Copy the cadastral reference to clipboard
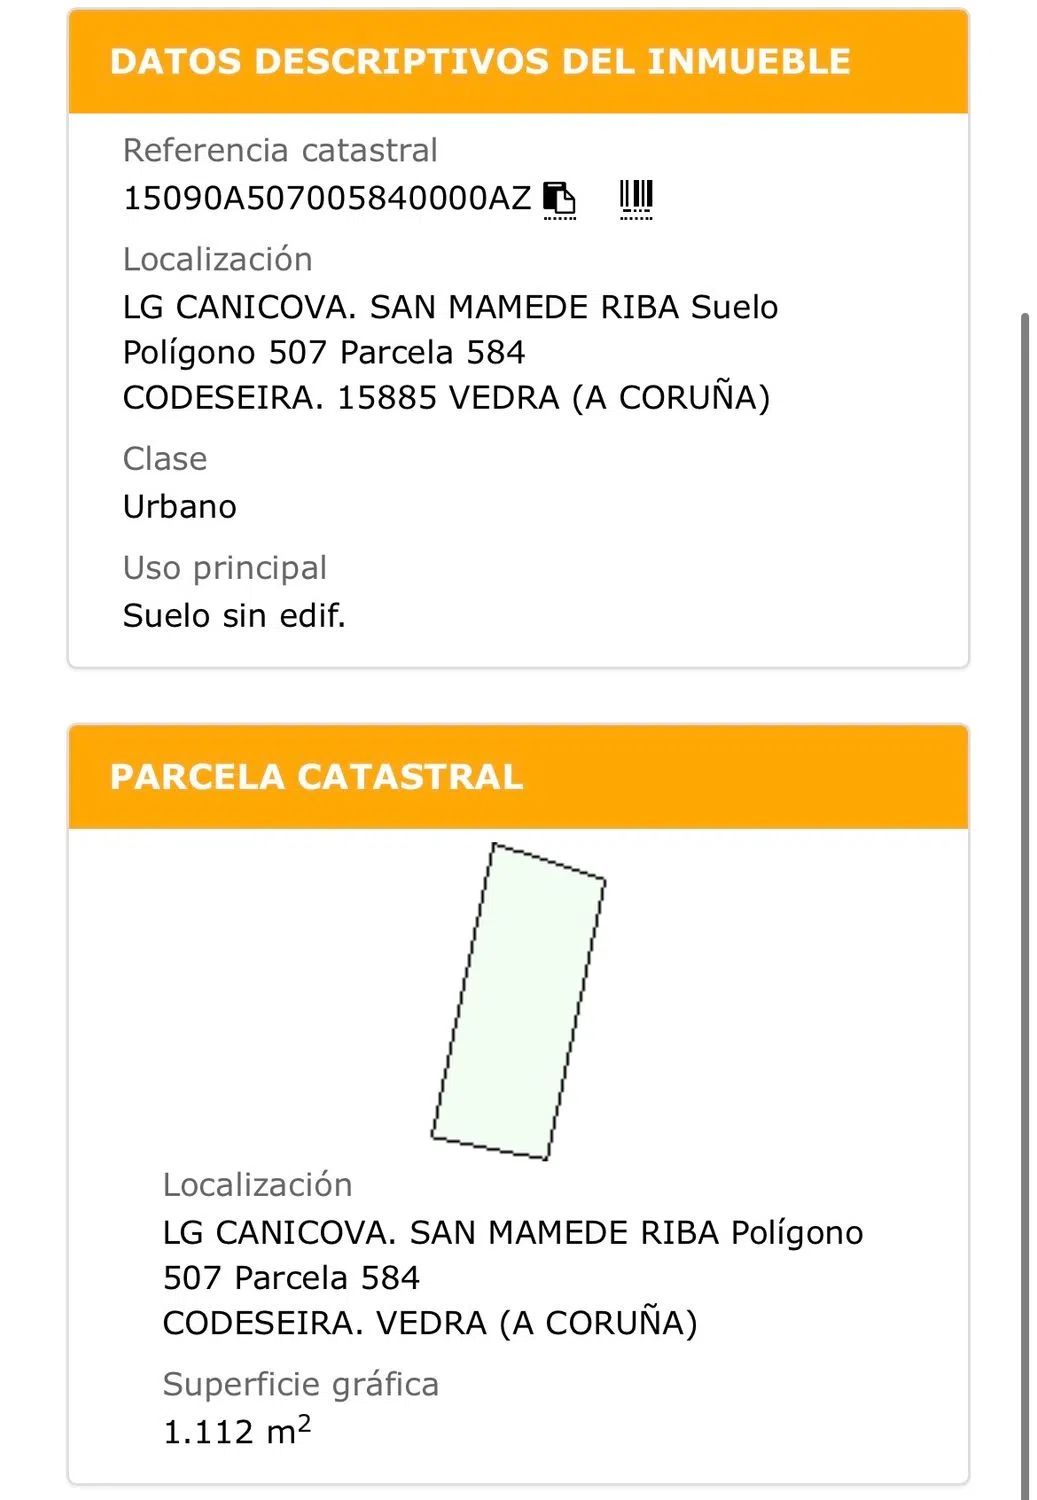Image resolution: width=1037 pixels, height=1500 pixels. pyautogui.click(x=560, y=199)
